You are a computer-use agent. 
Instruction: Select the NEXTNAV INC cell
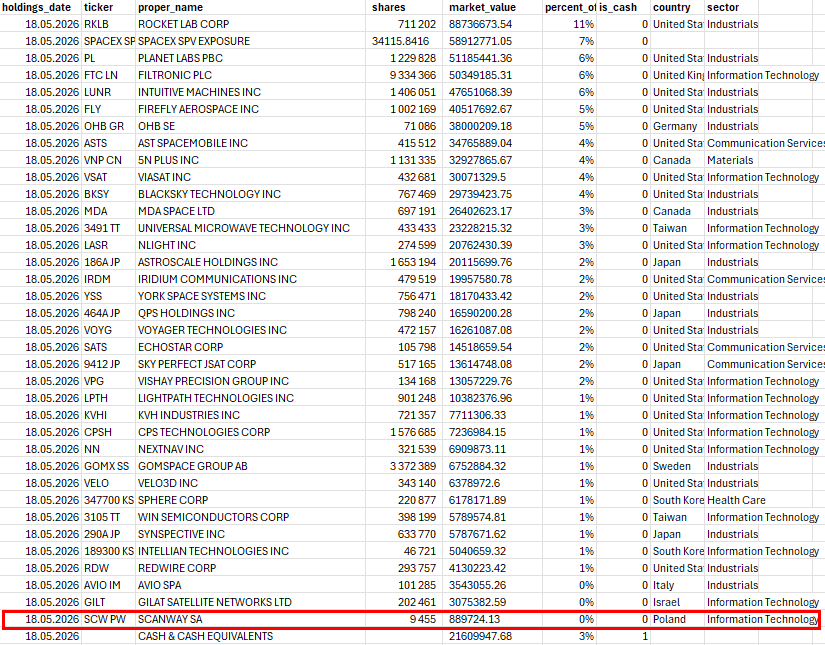250,449
